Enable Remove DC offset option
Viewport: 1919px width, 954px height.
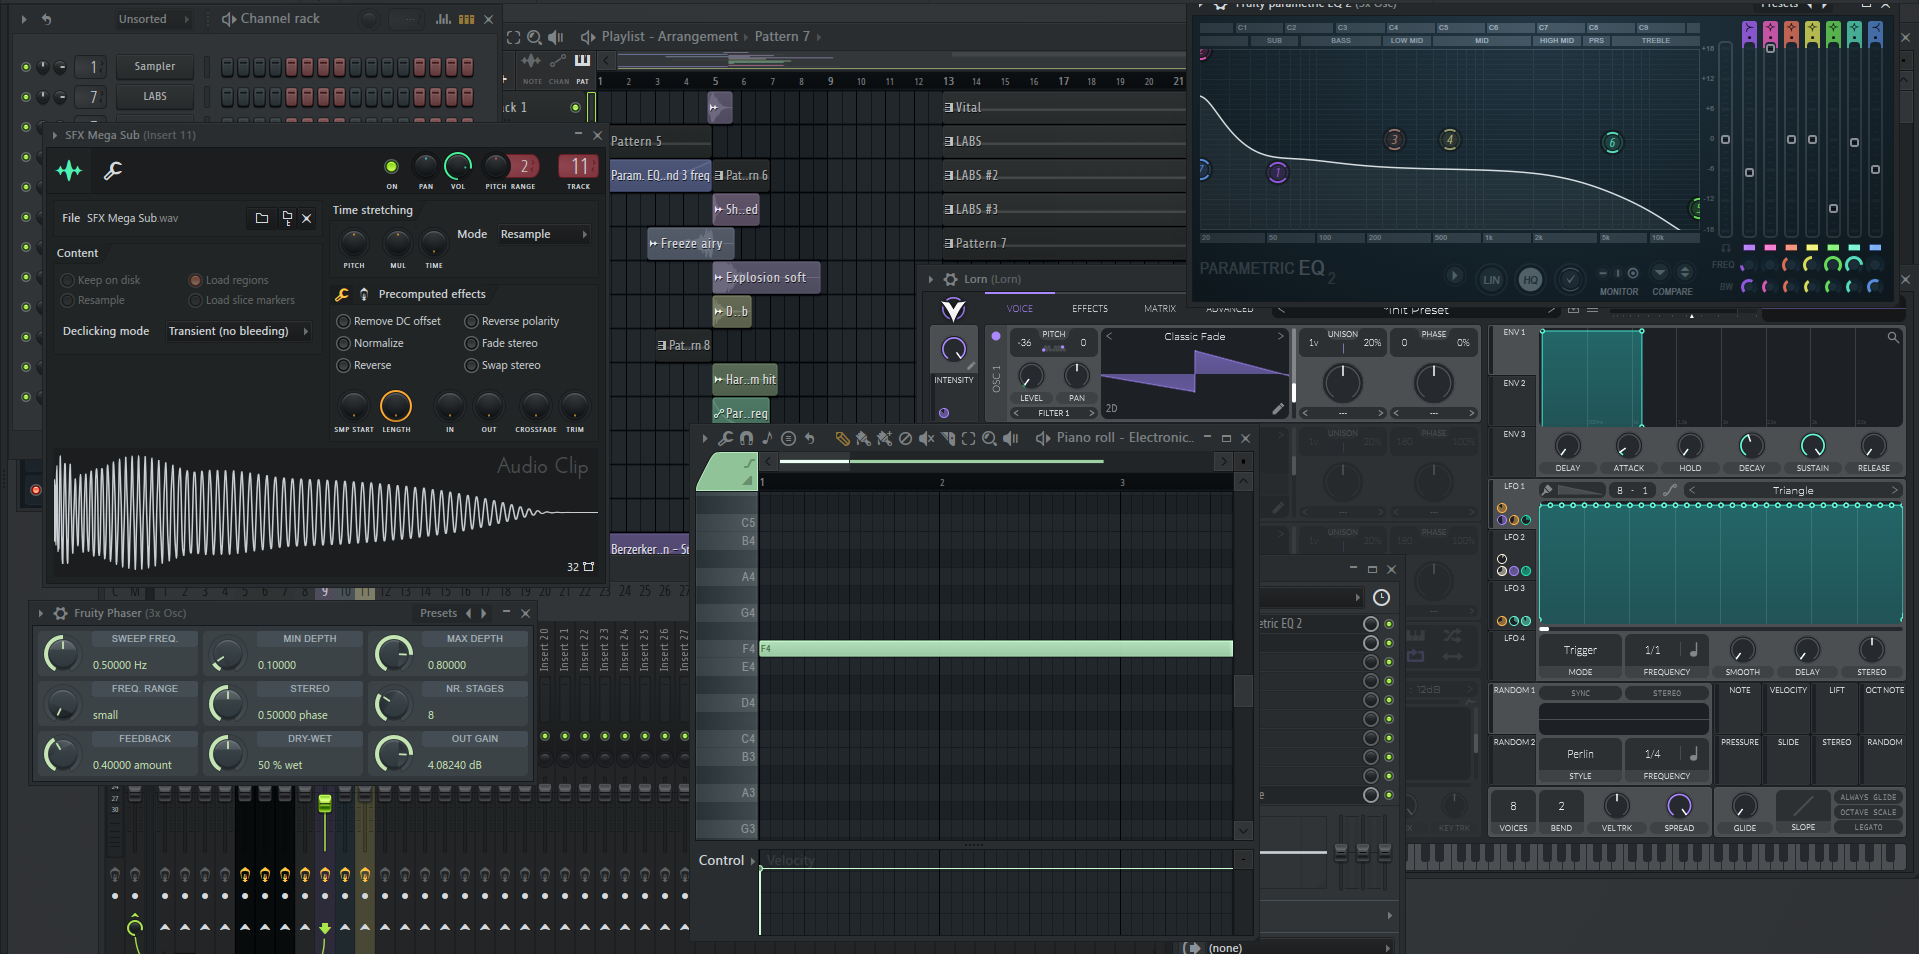(343, 321)
